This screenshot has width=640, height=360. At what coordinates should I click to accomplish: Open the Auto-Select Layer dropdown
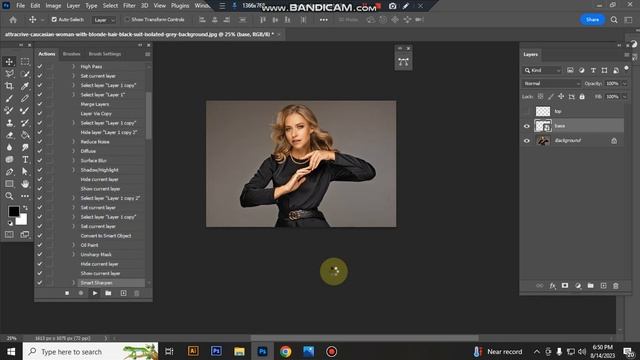(104, 20)
